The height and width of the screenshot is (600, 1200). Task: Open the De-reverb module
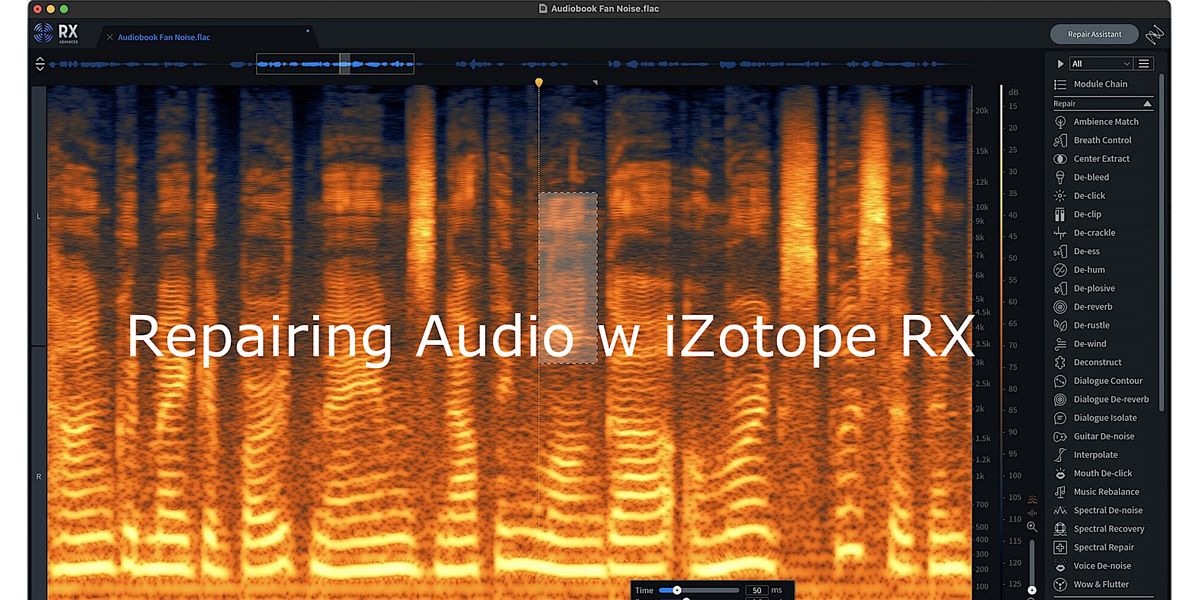[1084, 307]
